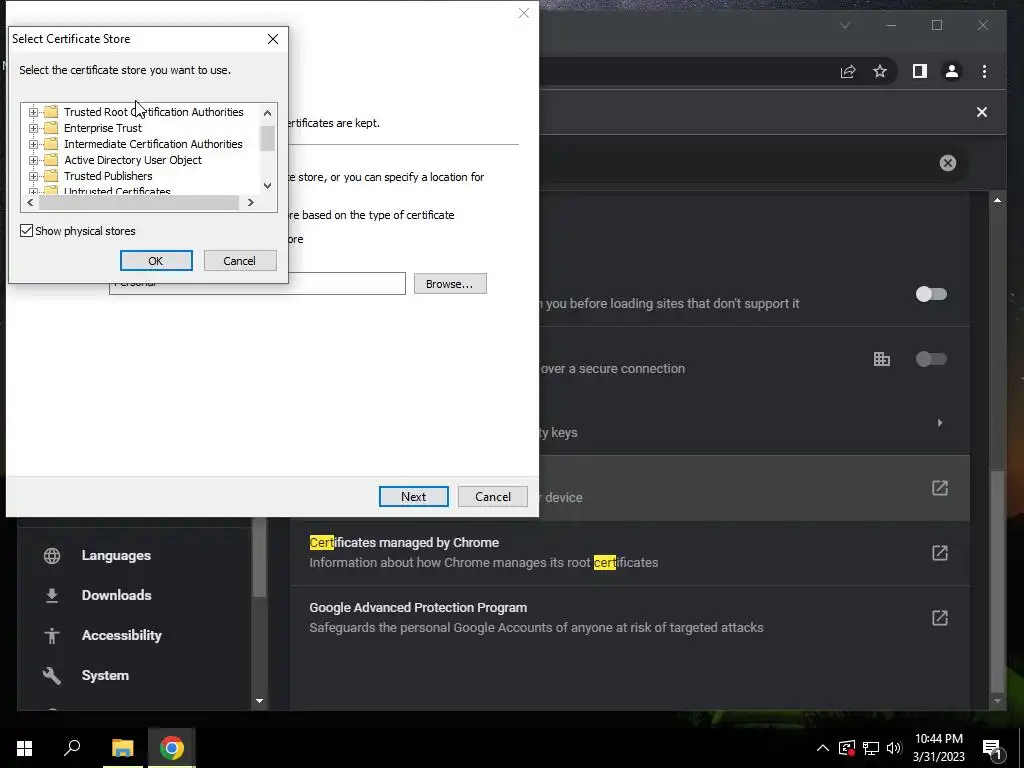1024x768 pixels.
Task: Clear the settings search field
Action: click(x=948, y=163)
